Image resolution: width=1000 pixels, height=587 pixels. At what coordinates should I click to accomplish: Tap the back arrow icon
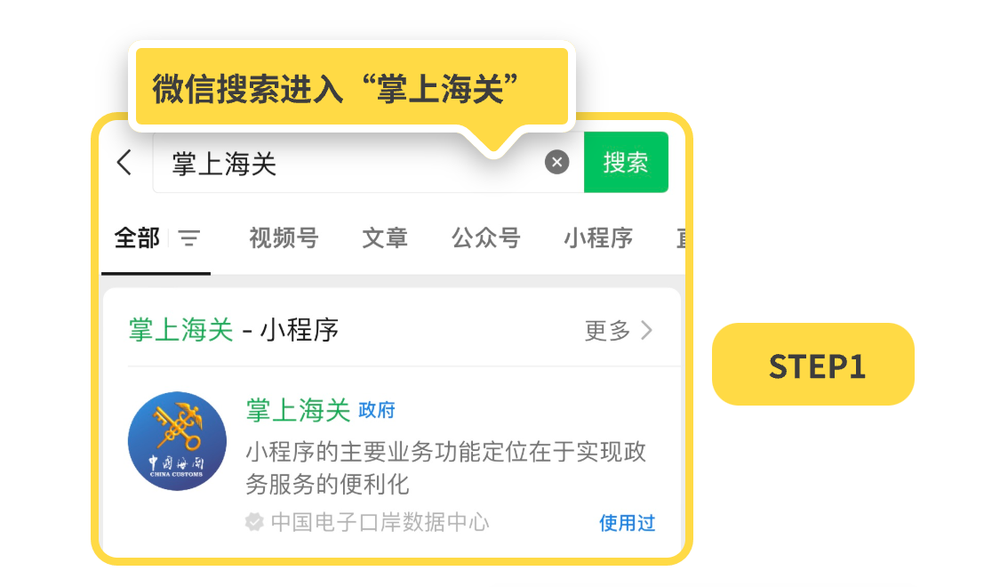pos(124,163)
